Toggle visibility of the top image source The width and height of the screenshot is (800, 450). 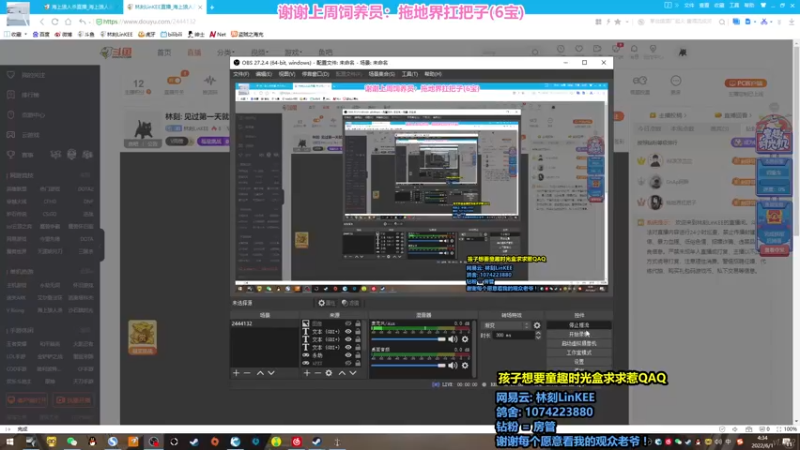pos(348,323)
